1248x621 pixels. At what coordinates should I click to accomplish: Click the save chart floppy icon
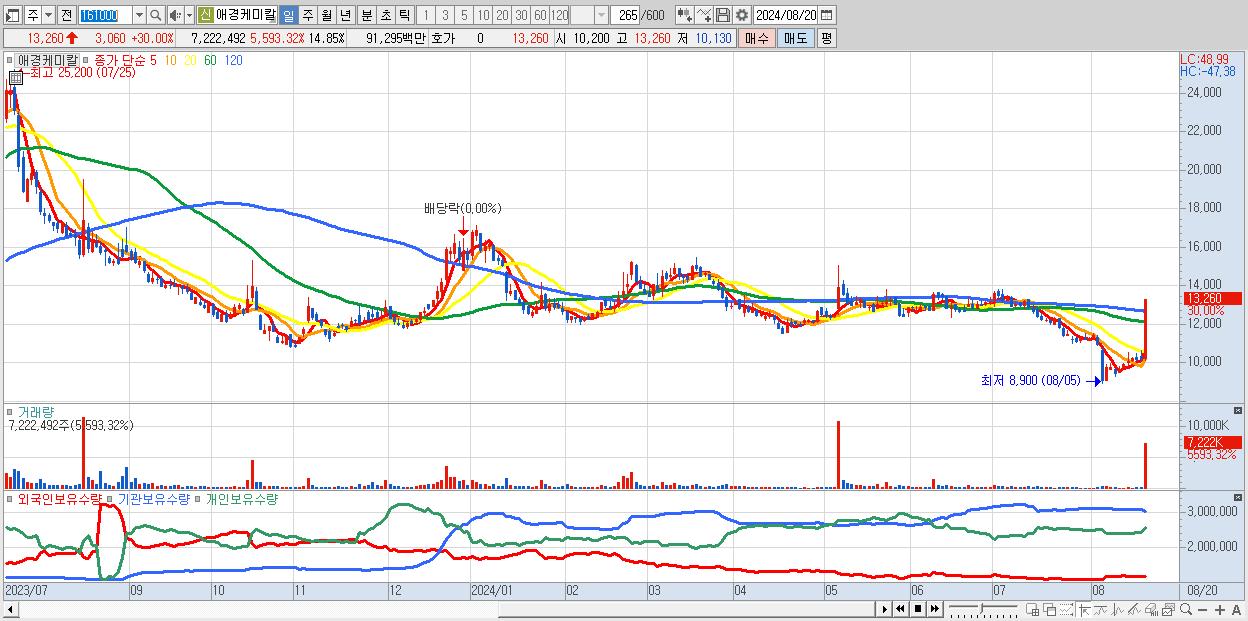coord(722,15)
